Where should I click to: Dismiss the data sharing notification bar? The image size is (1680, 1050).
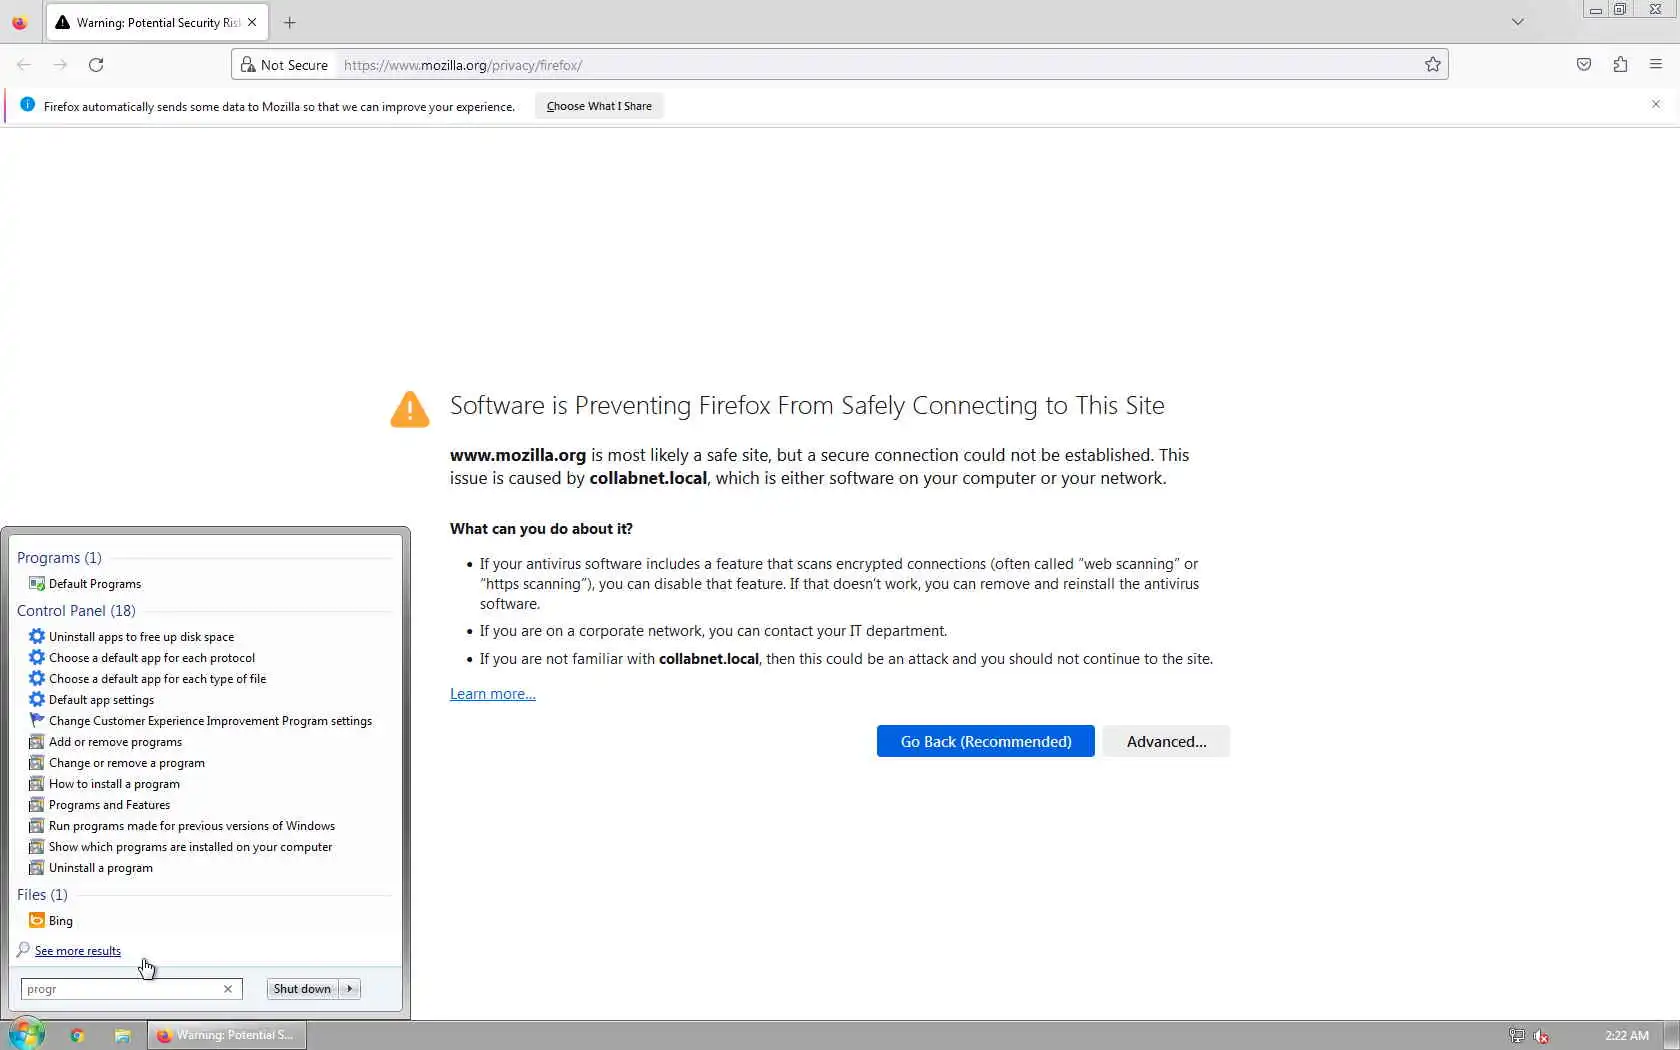pos(1656,104)
